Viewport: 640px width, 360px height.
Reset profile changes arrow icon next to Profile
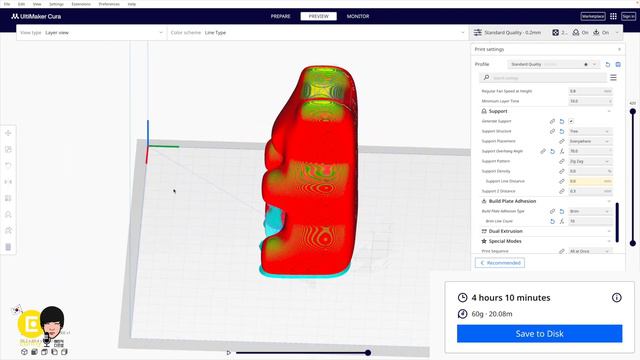pos(607,64)
